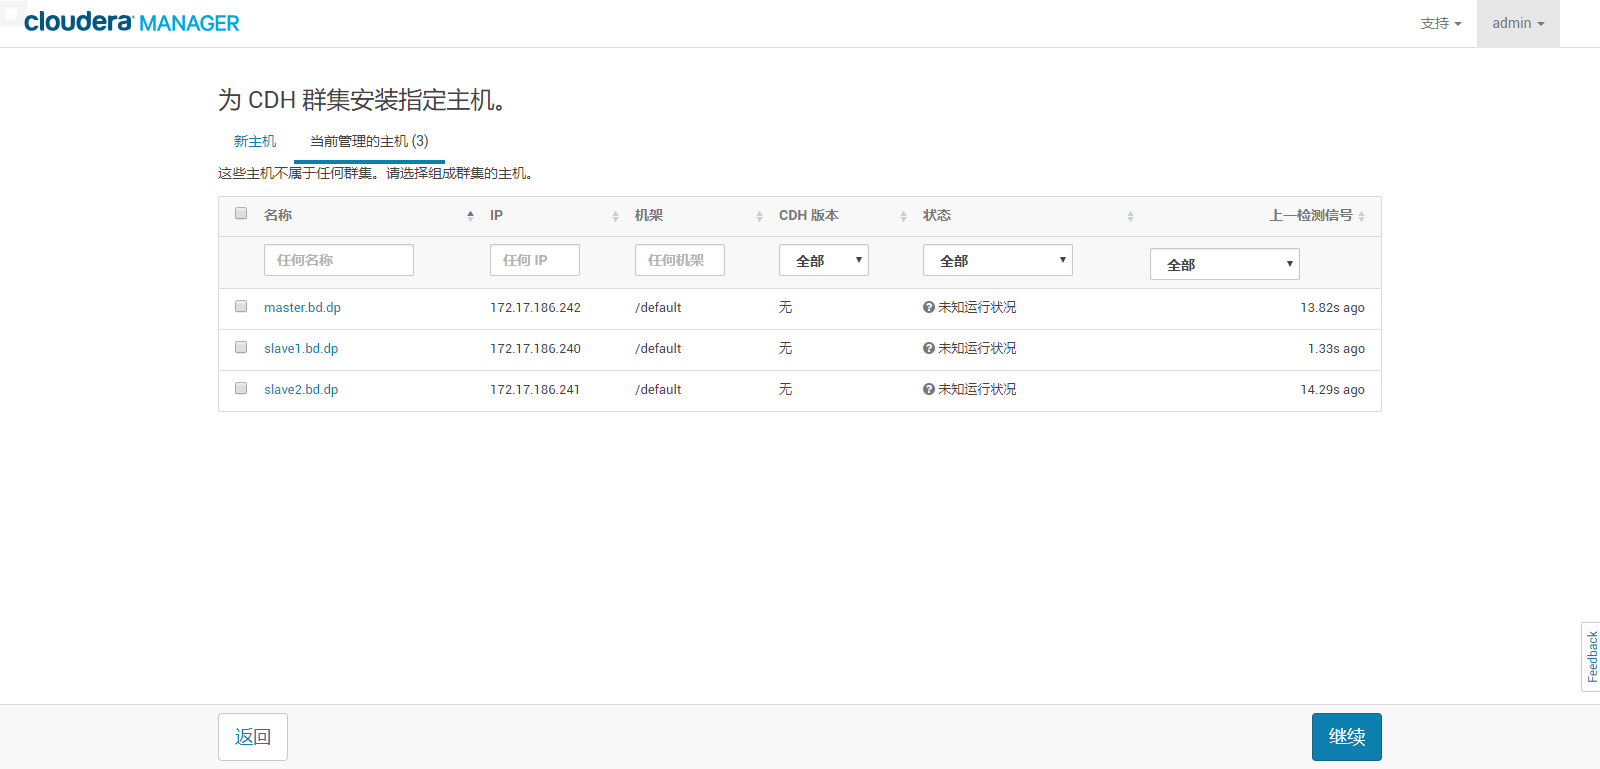
Task: Select IP cell 172.17.186.240
Action: point(535,348)
